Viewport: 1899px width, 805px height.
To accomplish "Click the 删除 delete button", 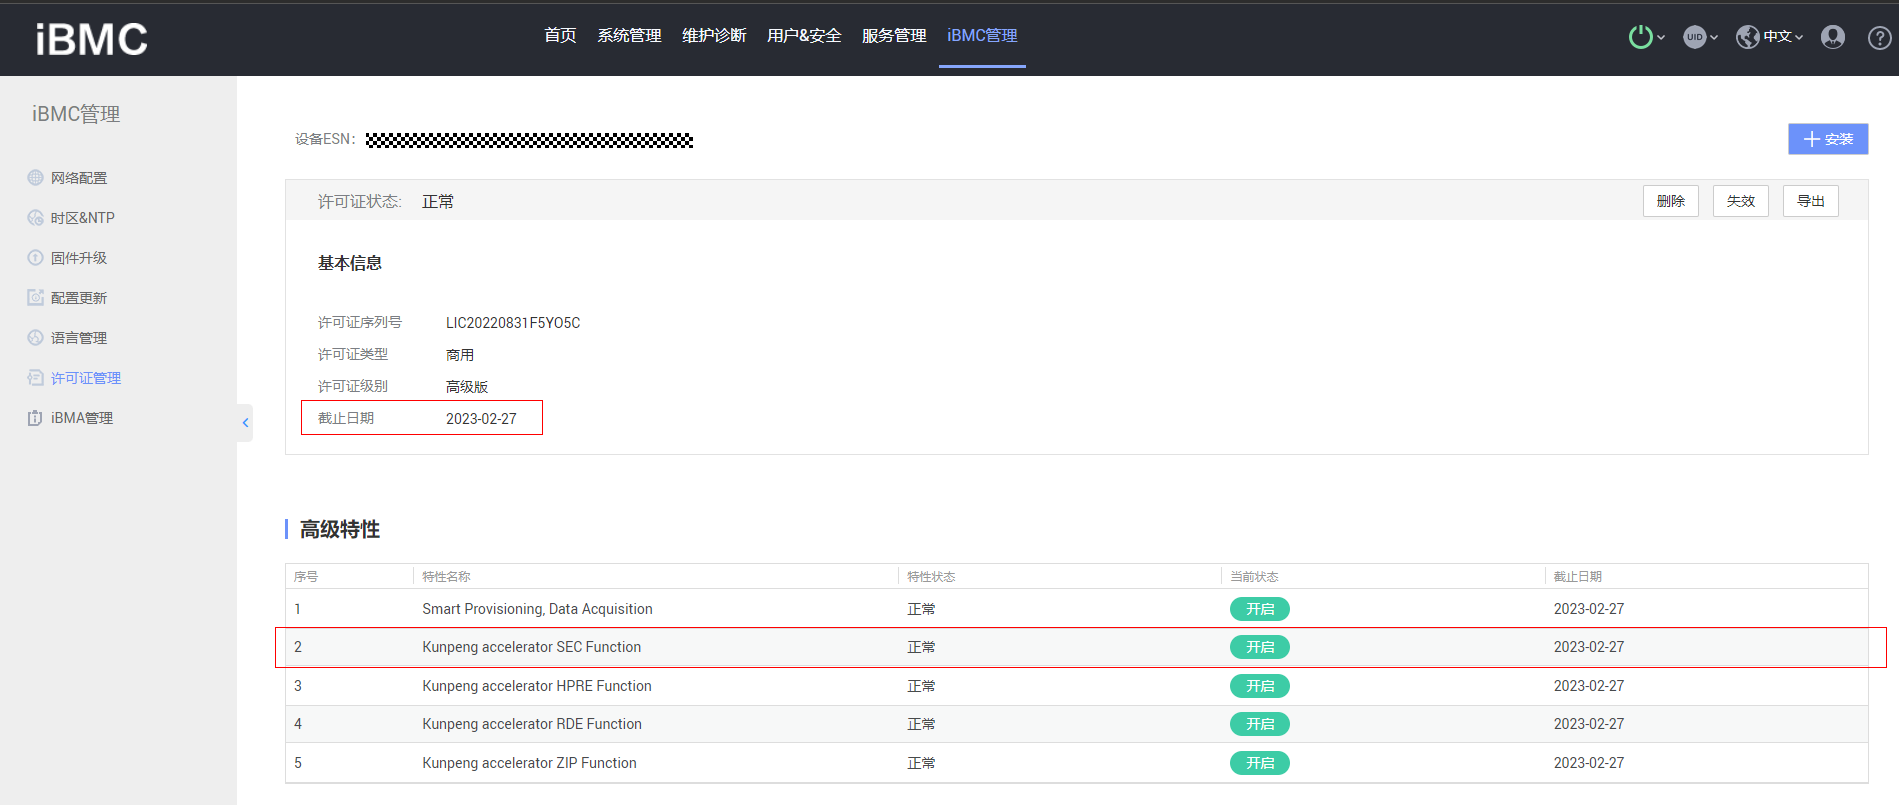I will [1670, 201].
